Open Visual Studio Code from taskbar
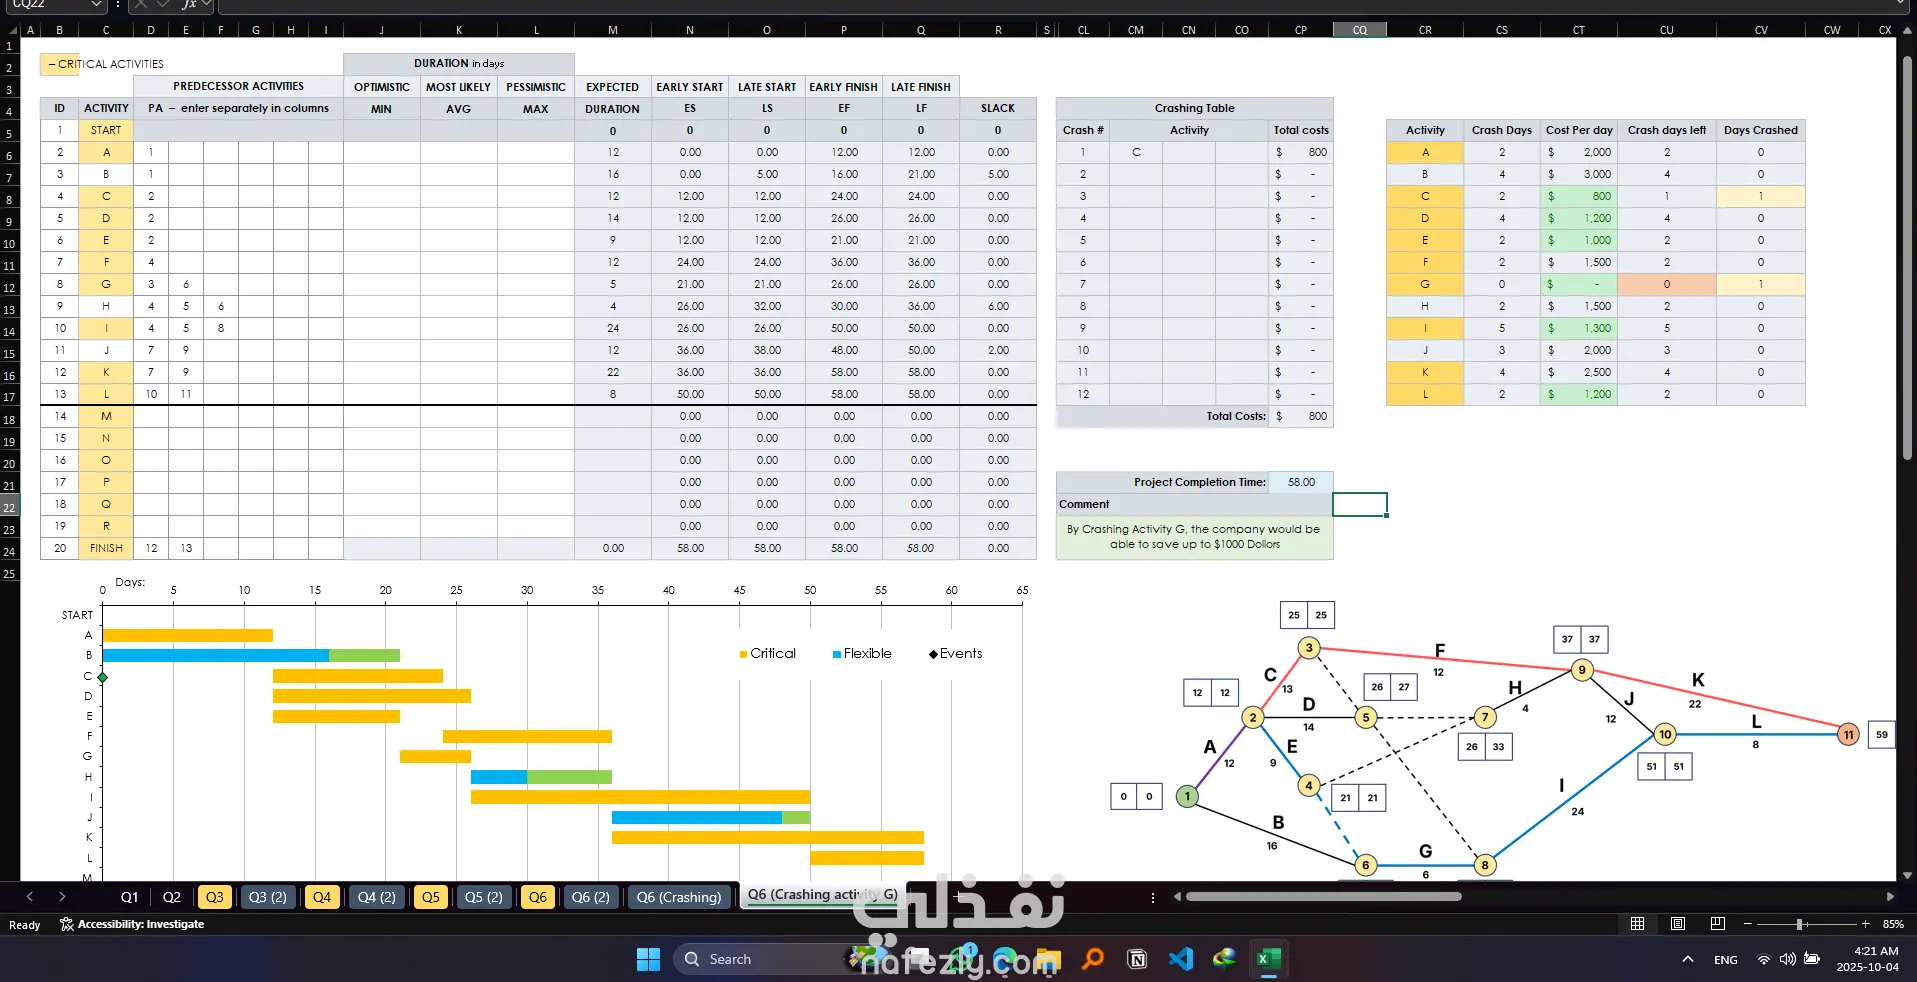The width and height of the screenshot is (1917, 982). (1181, 959)
